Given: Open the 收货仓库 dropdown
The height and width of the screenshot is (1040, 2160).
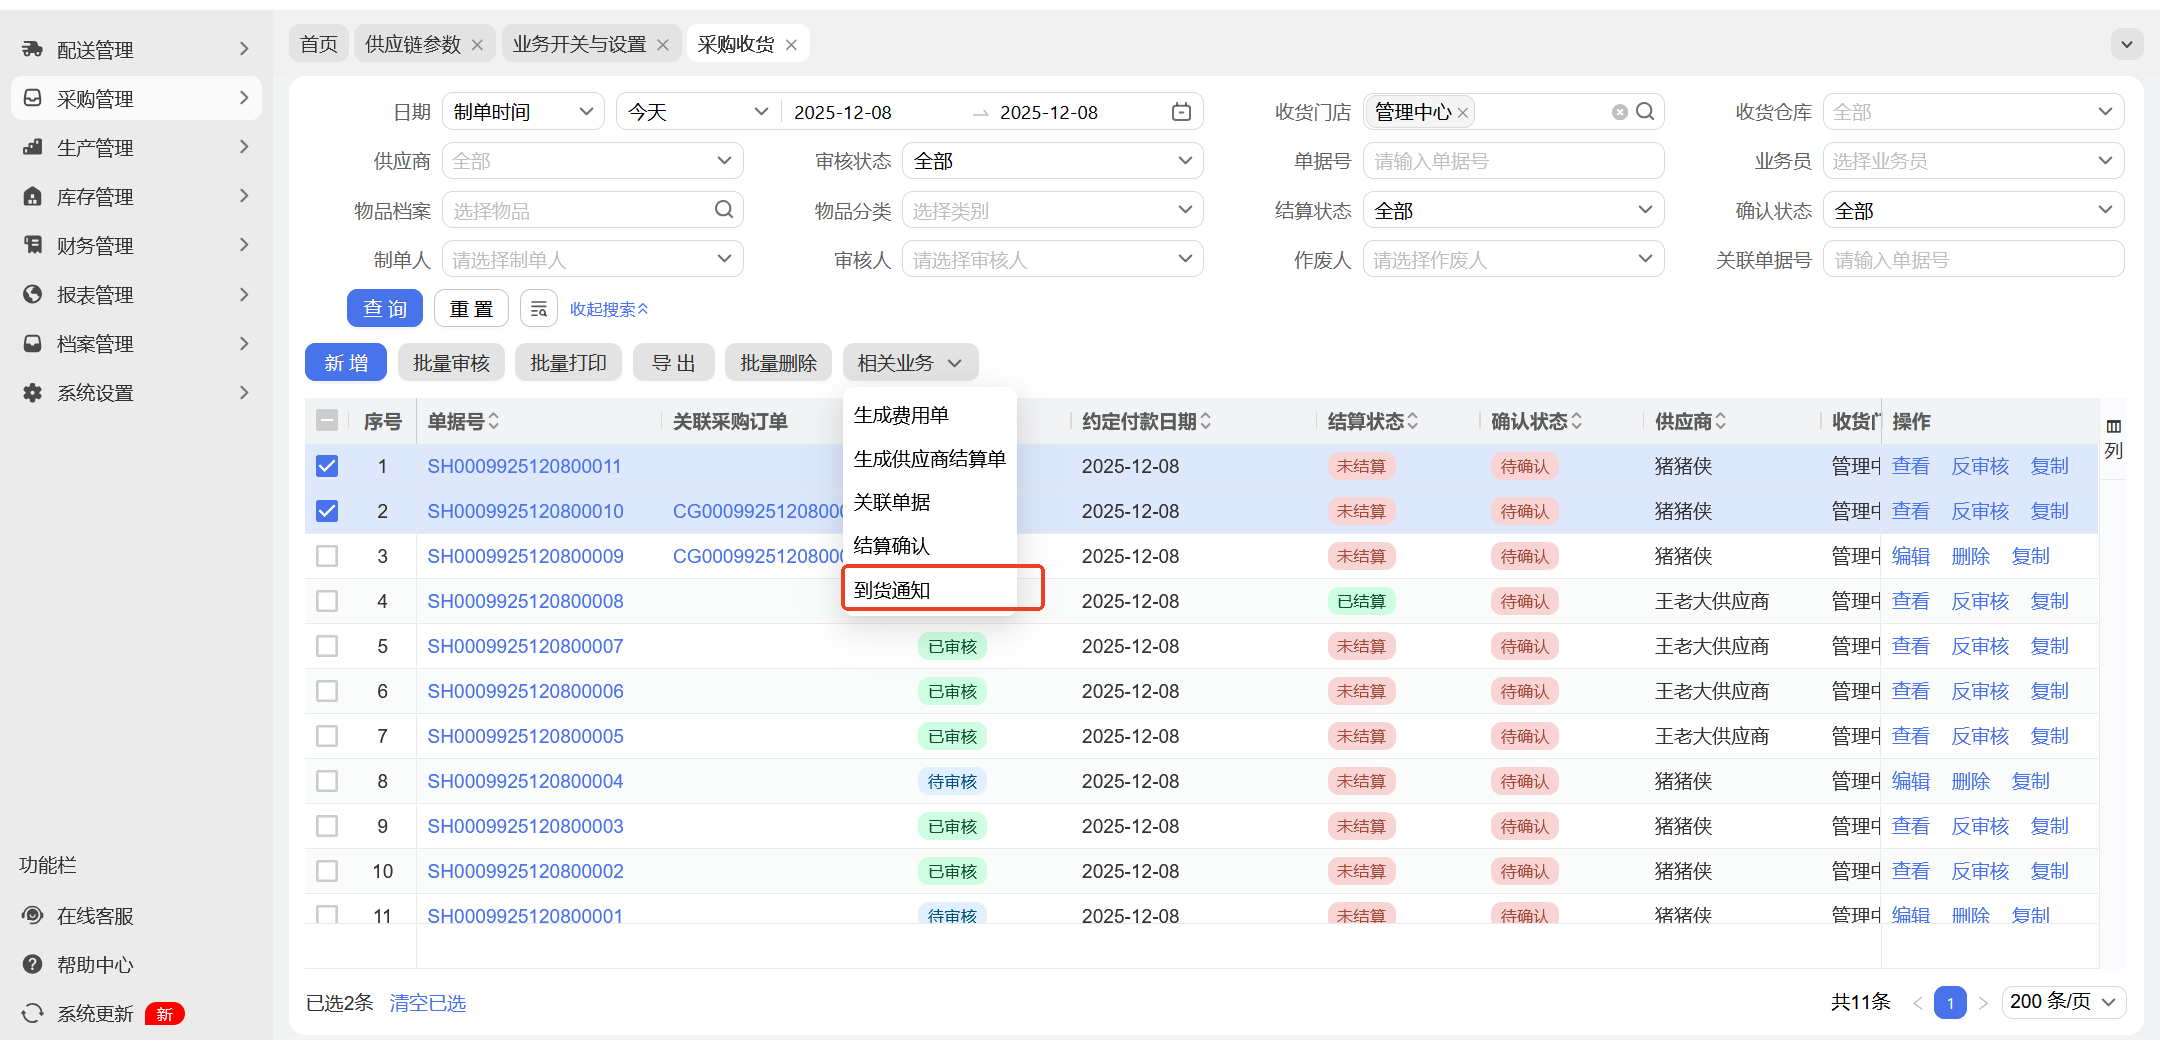Looking at the screenshot, I should click(x=1973, y=112).
